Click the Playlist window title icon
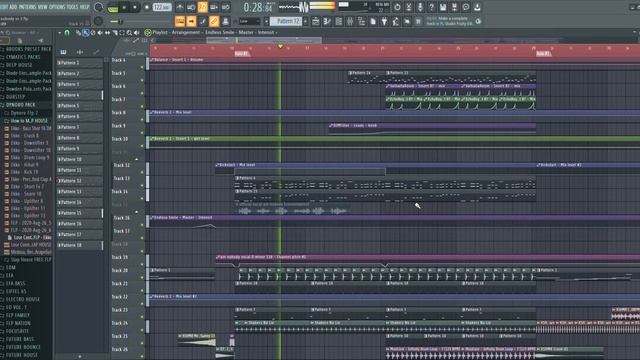 click(x=148, y=33)
